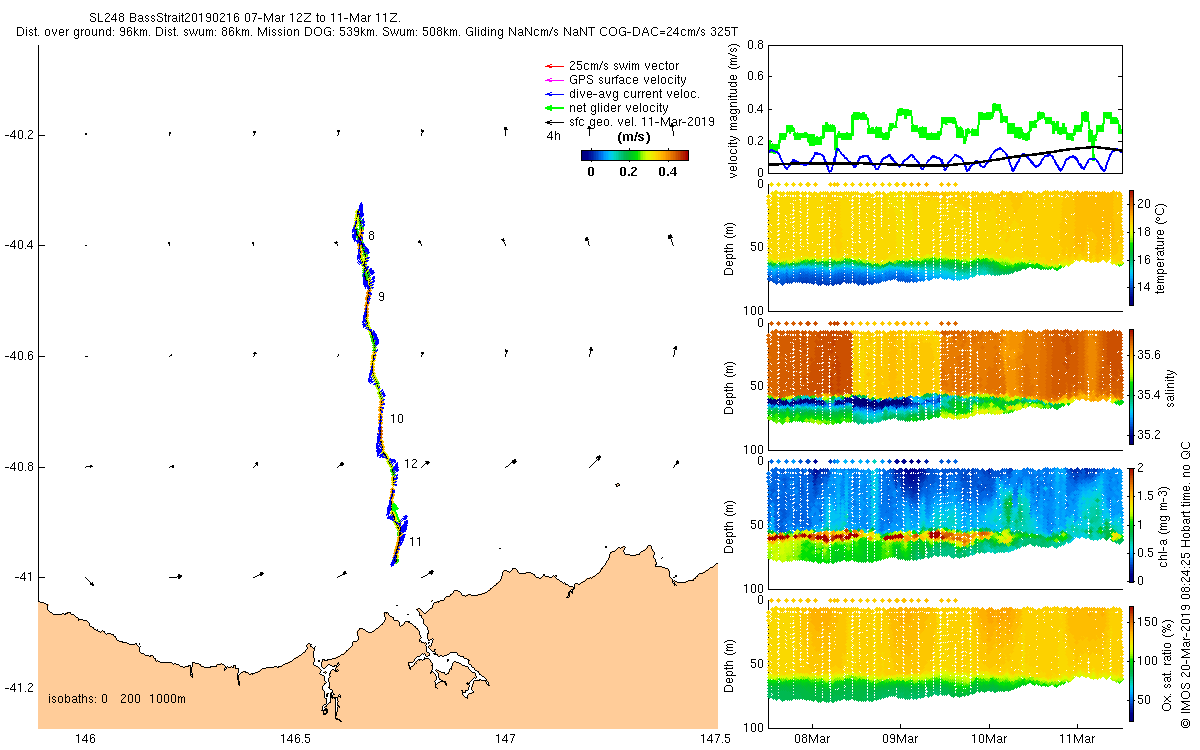Click the oxygen saturation depth section plot
The width and height of the screenshot is (1200, 750).
click(944, 654)
